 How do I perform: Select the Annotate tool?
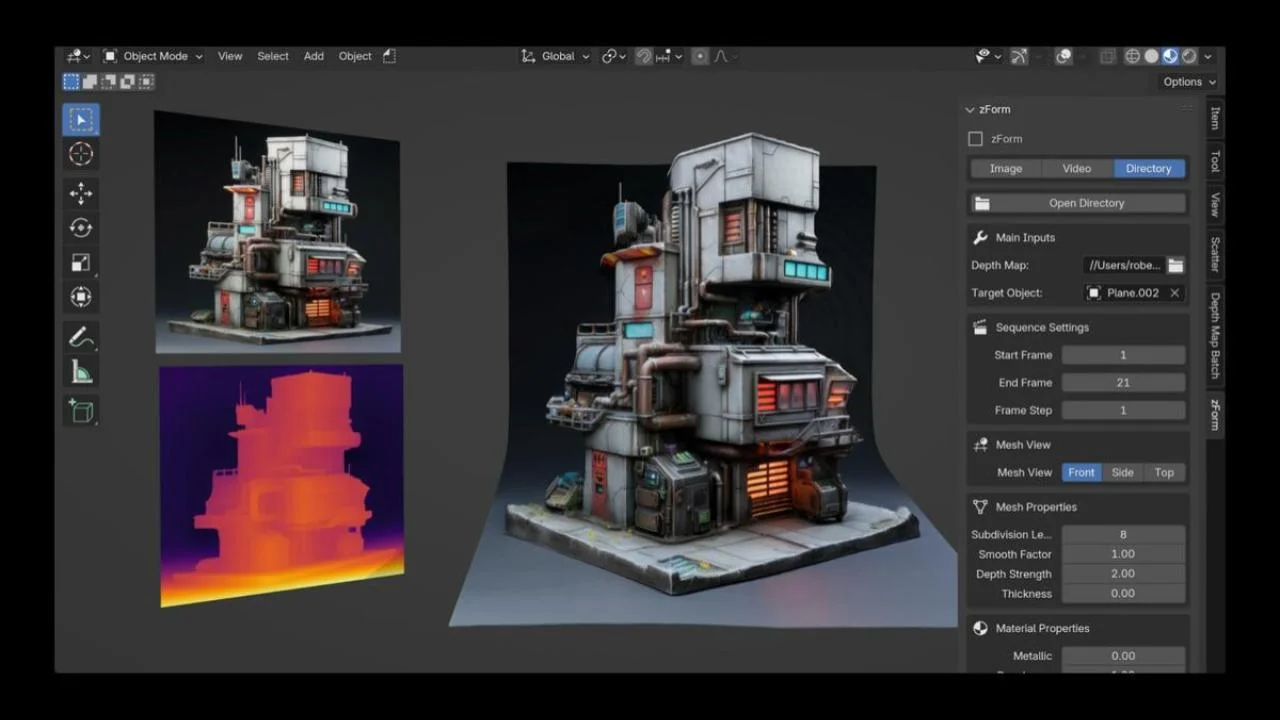click(x=81, y=338)
